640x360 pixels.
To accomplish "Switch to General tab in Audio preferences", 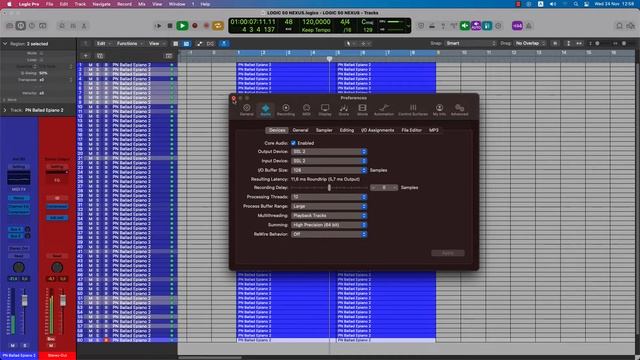I will 300,130.
